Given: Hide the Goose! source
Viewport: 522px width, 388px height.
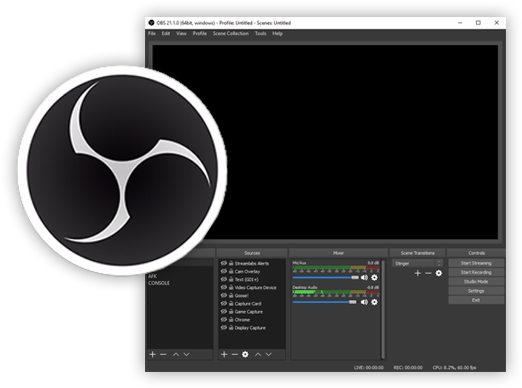Looking at the screenshot, I should click(x=224, y=295).
